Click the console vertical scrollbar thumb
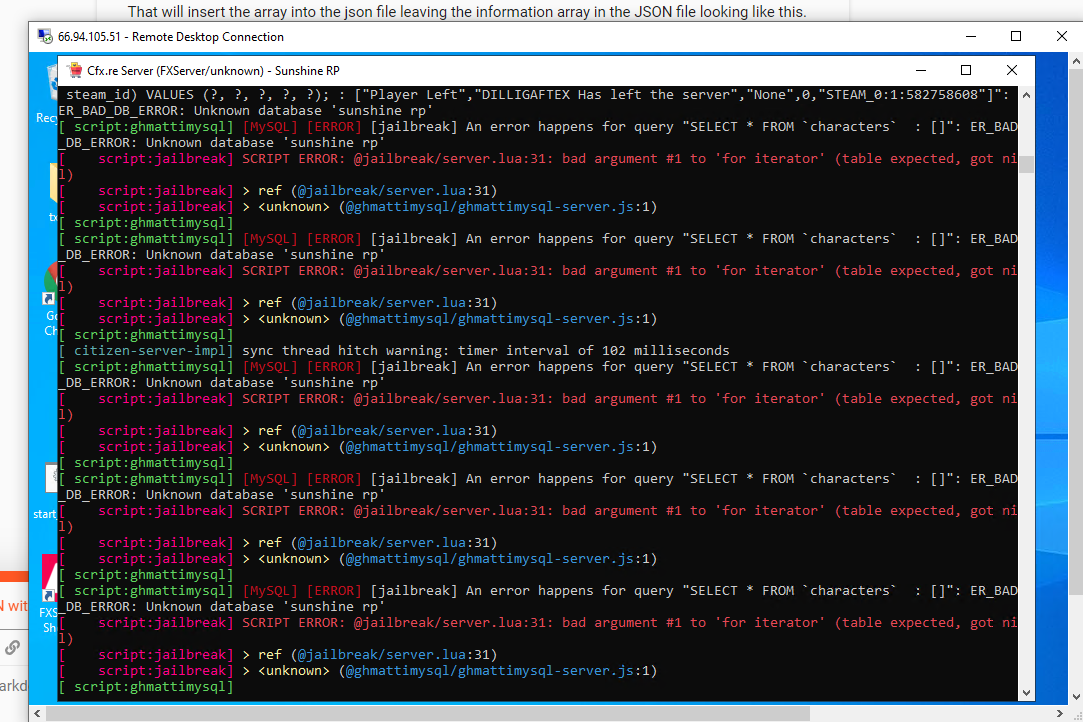The width and height of the screenshot is (1083, 722). (1026, 164)
